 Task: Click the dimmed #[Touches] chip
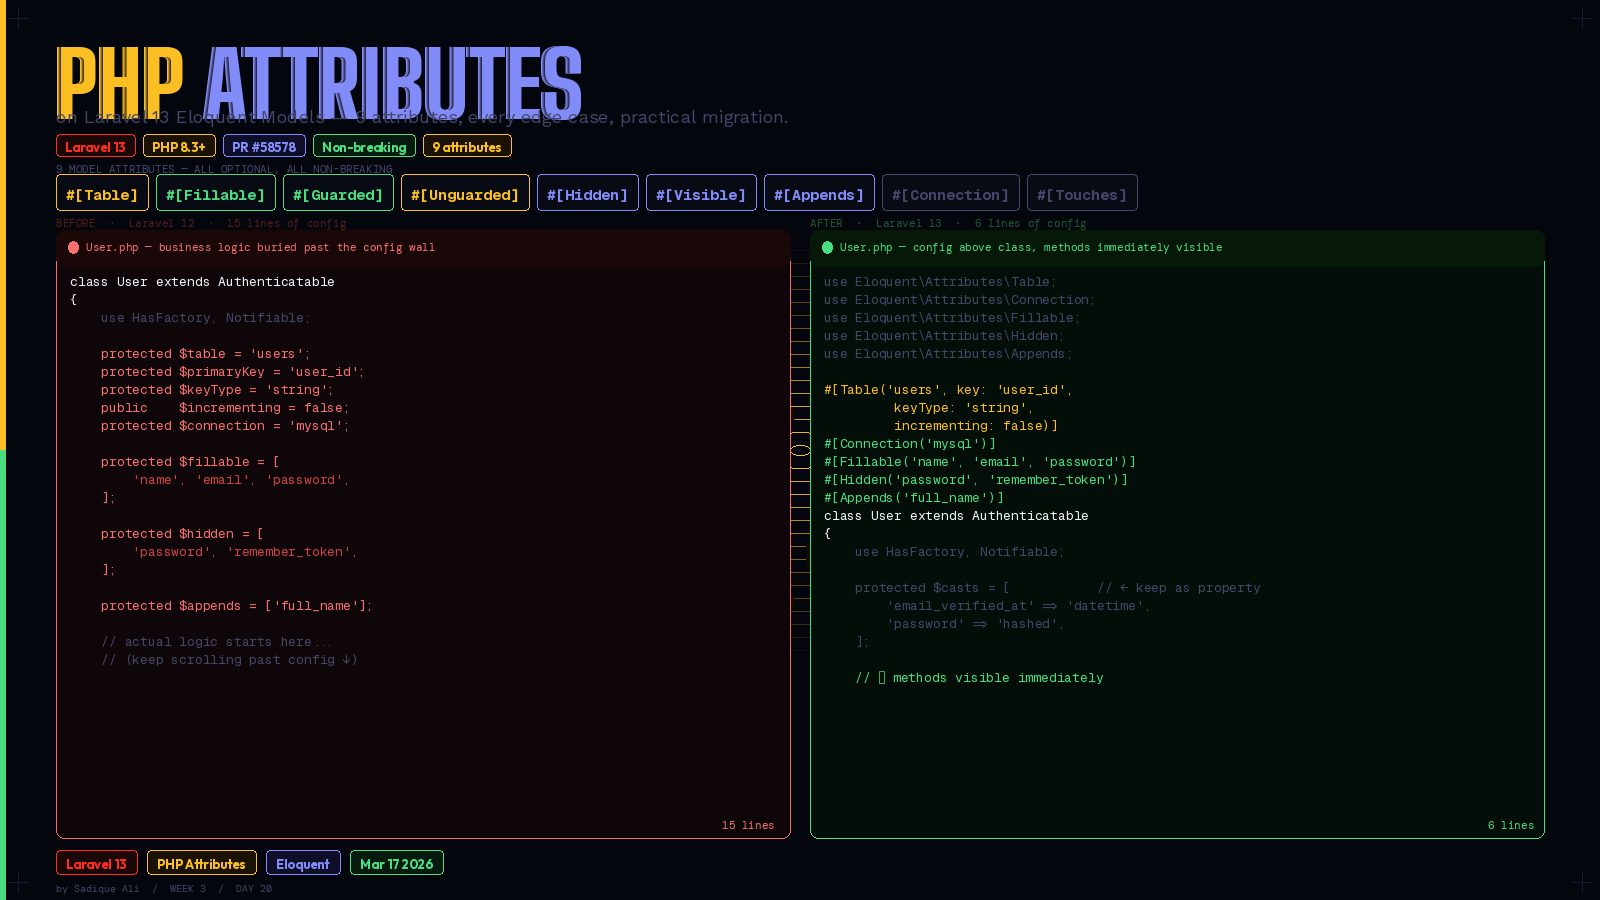(x=1082, y=193)
